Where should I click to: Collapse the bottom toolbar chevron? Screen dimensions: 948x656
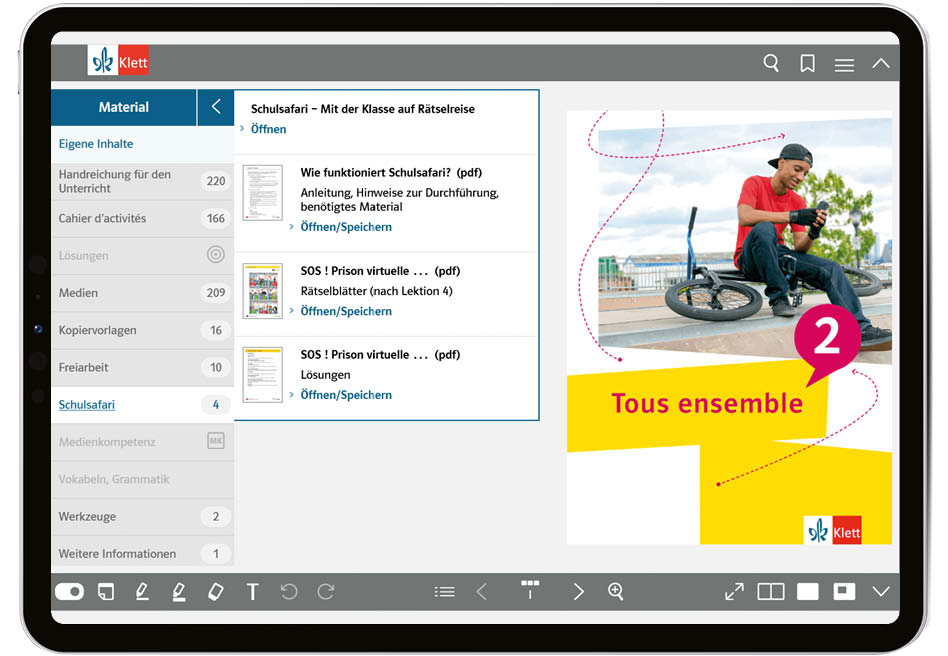[x=881, y=591]
